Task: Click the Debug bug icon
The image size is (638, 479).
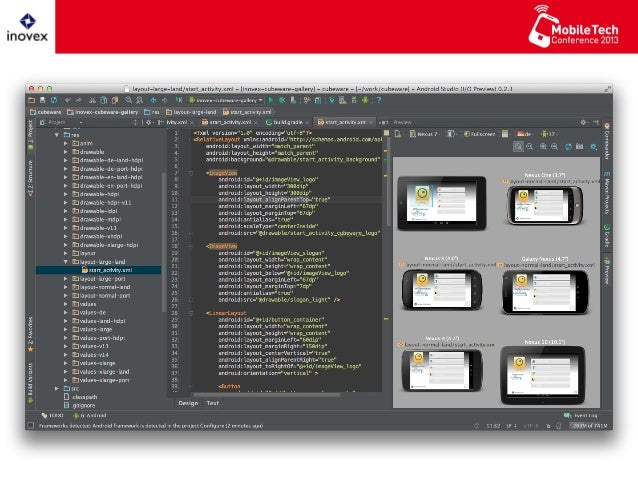Action: click(x=282, y=100)
